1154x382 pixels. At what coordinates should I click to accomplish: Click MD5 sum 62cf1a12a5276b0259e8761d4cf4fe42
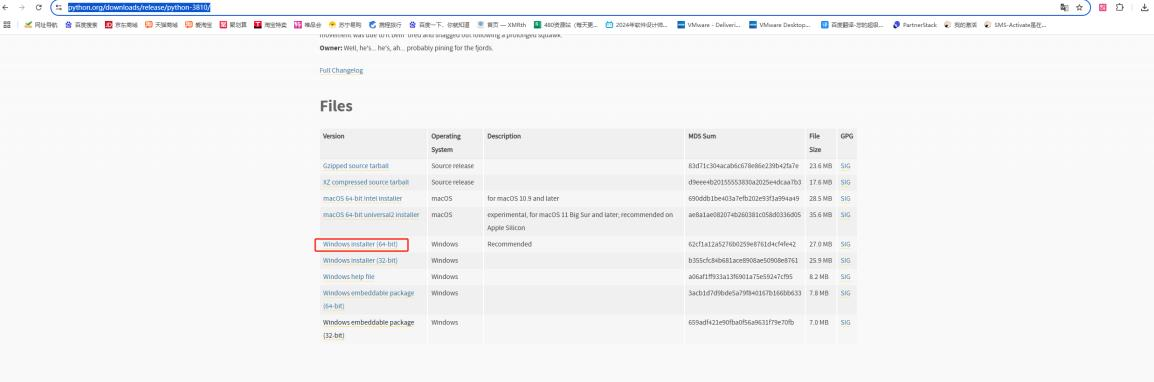(x=742, y=244)
